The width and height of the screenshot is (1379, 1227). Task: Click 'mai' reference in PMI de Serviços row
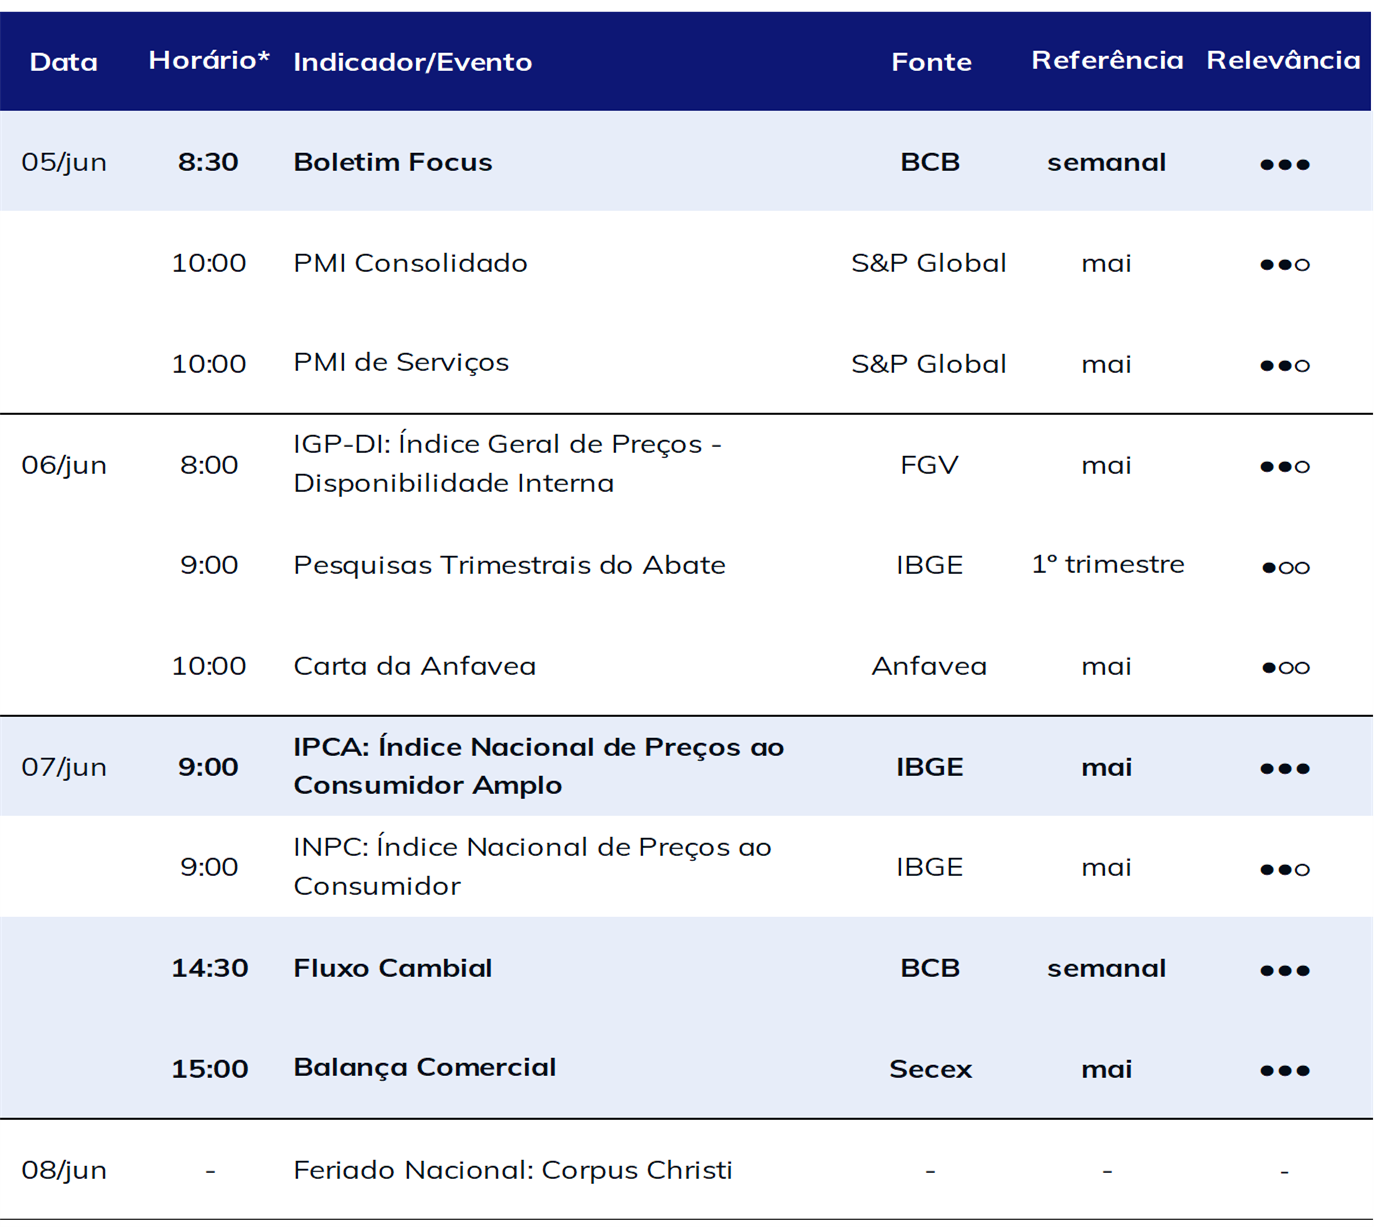click(1106, 364)
